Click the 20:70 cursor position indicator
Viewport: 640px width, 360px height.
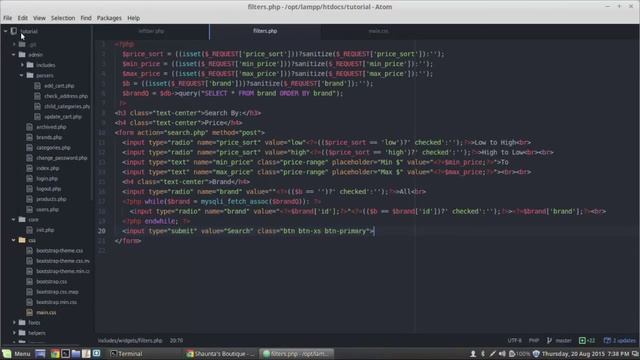click(176, 340)
